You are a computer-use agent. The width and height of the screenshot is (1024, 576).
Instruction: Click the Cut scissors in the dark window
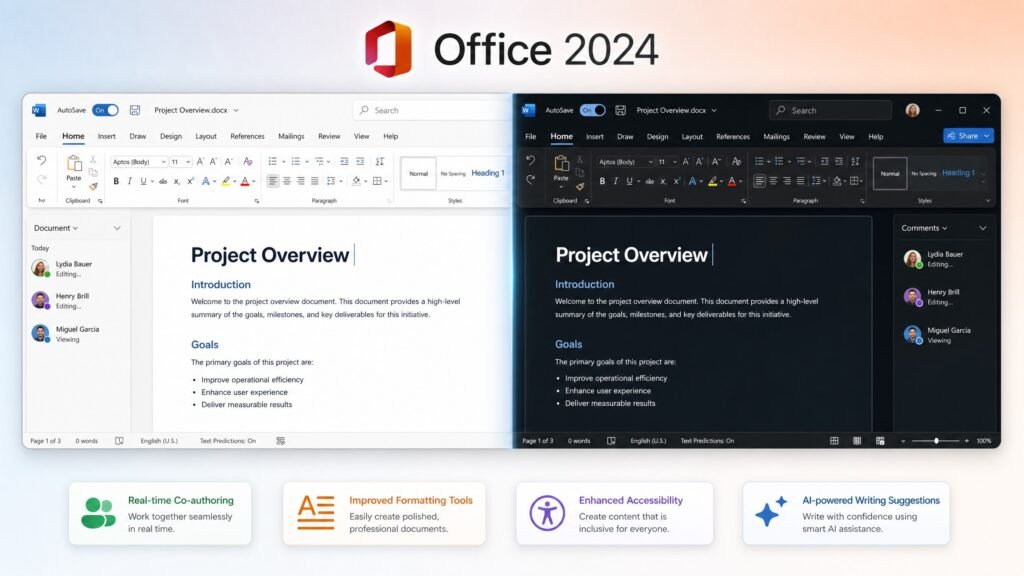pyautogui.click(x=579, y=160)
